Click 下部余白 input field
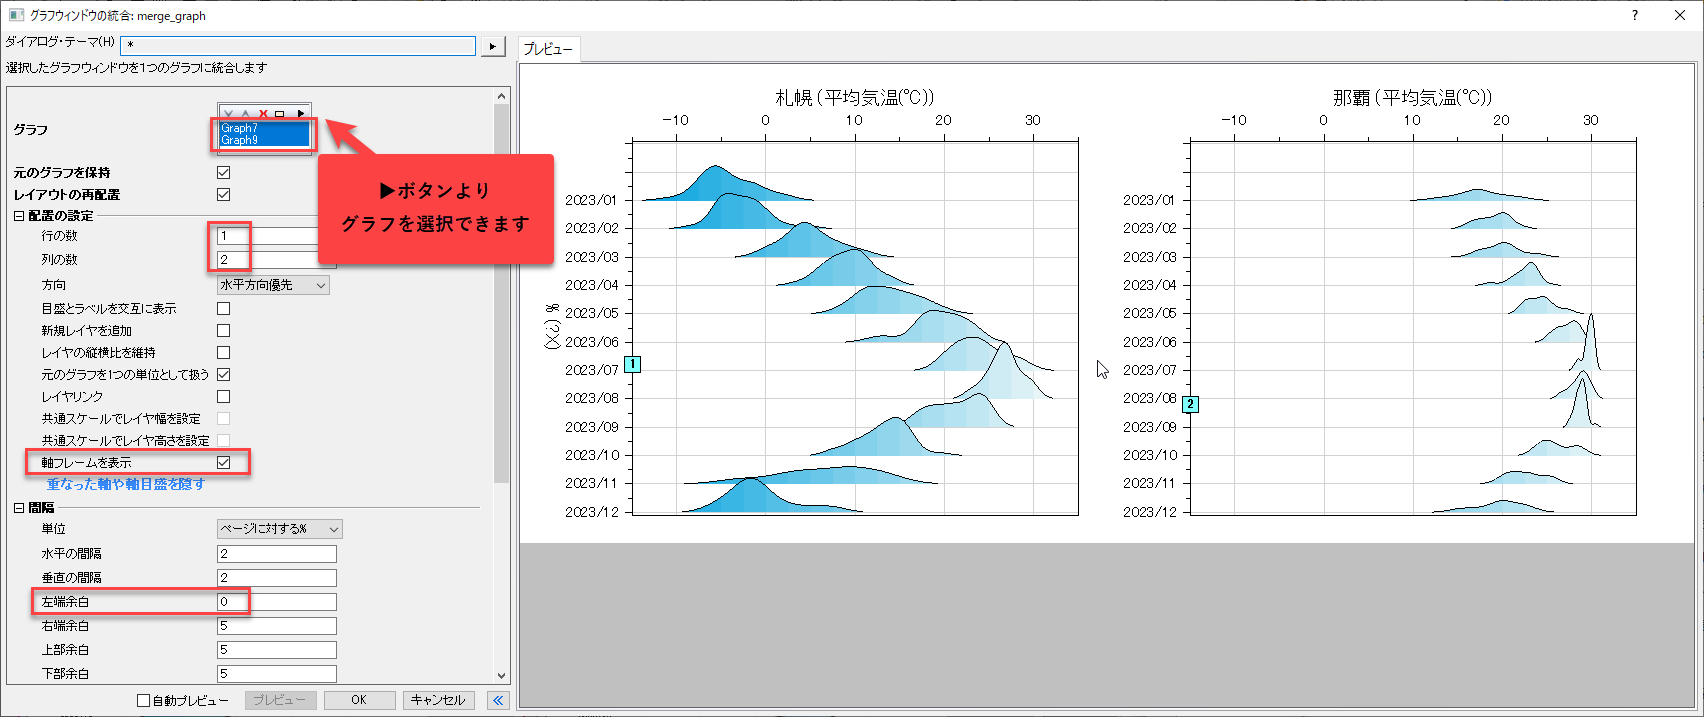This screenshot has width=1704, height=717. click(x=277, y=674)
